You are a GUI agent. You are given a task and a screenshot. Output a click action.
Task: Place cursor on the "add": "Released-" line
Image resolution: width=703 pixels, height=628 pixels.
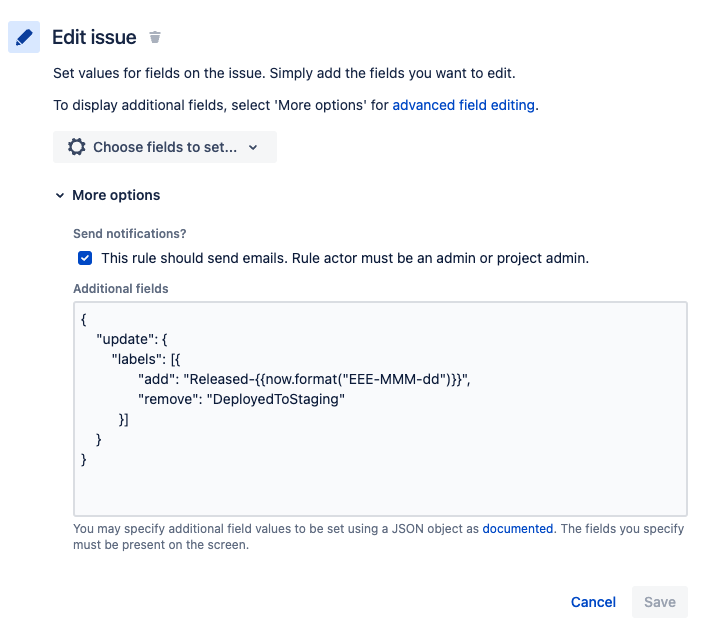tap(304, 379)
